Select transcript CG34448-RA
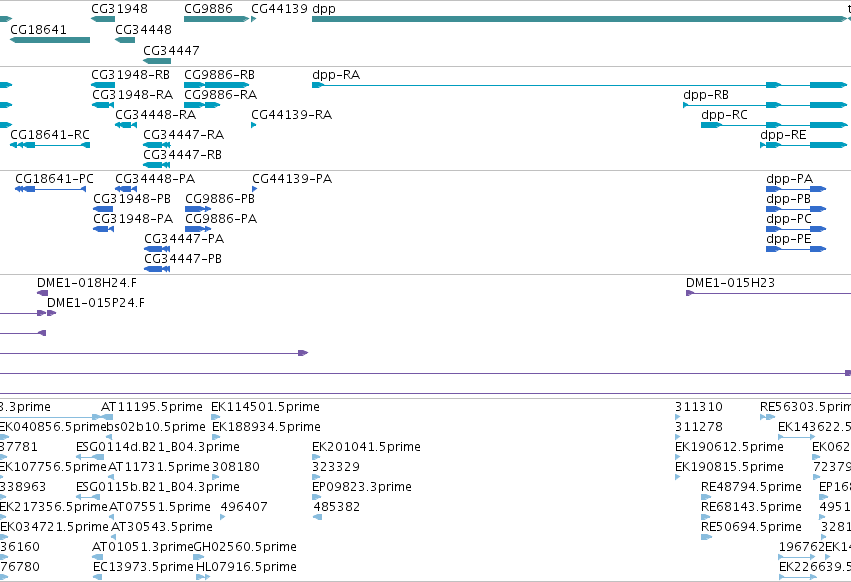 pos(126,125)
